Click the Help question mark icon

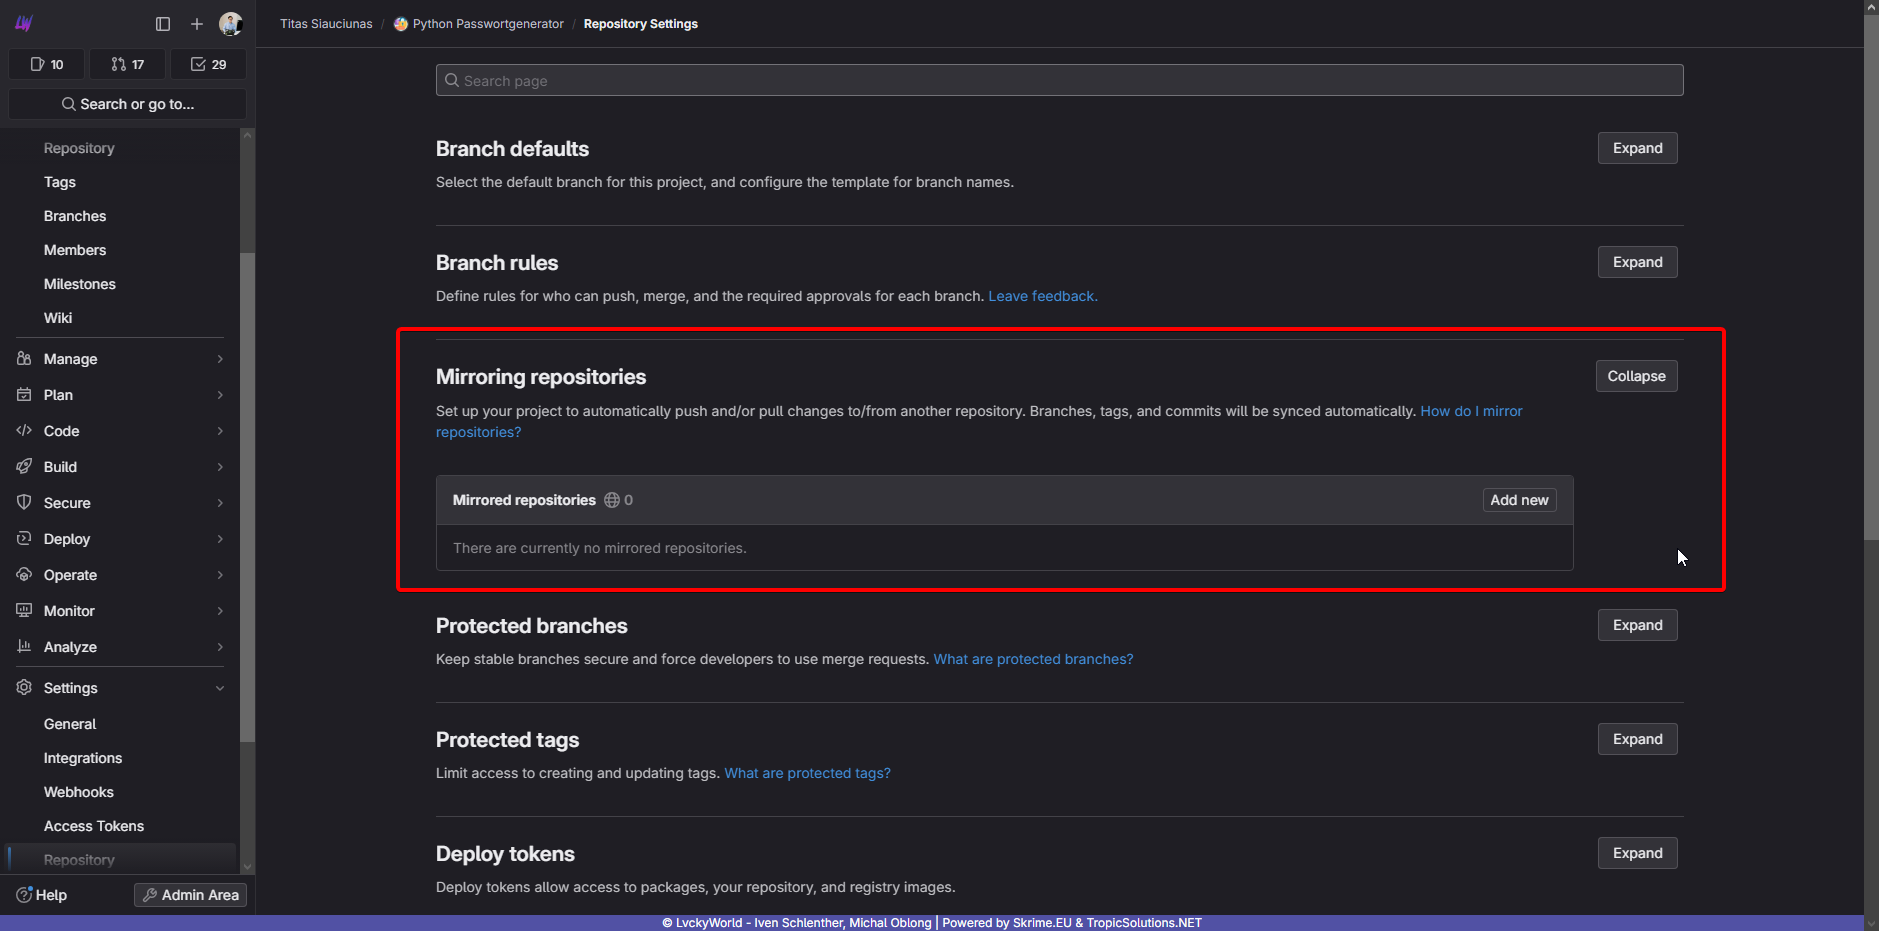pos(25,895)
